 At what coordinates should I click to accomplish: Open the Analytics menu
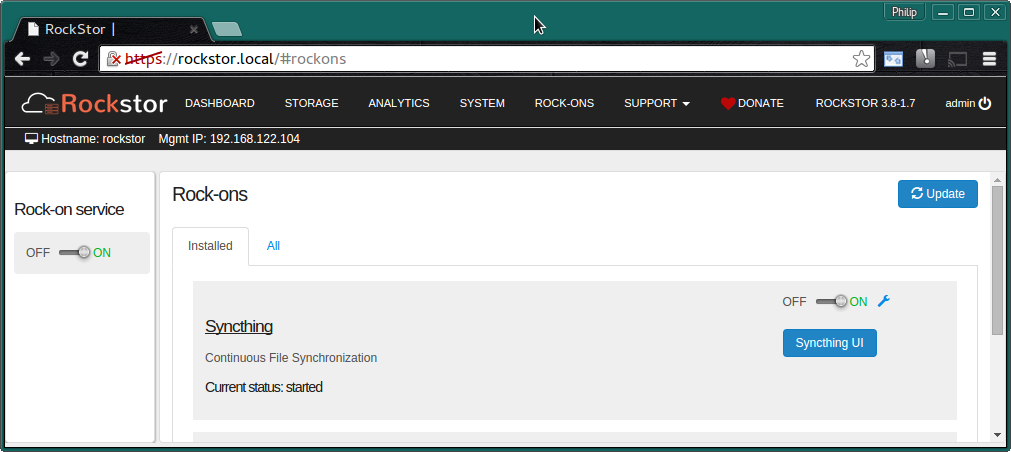point(398,103)
